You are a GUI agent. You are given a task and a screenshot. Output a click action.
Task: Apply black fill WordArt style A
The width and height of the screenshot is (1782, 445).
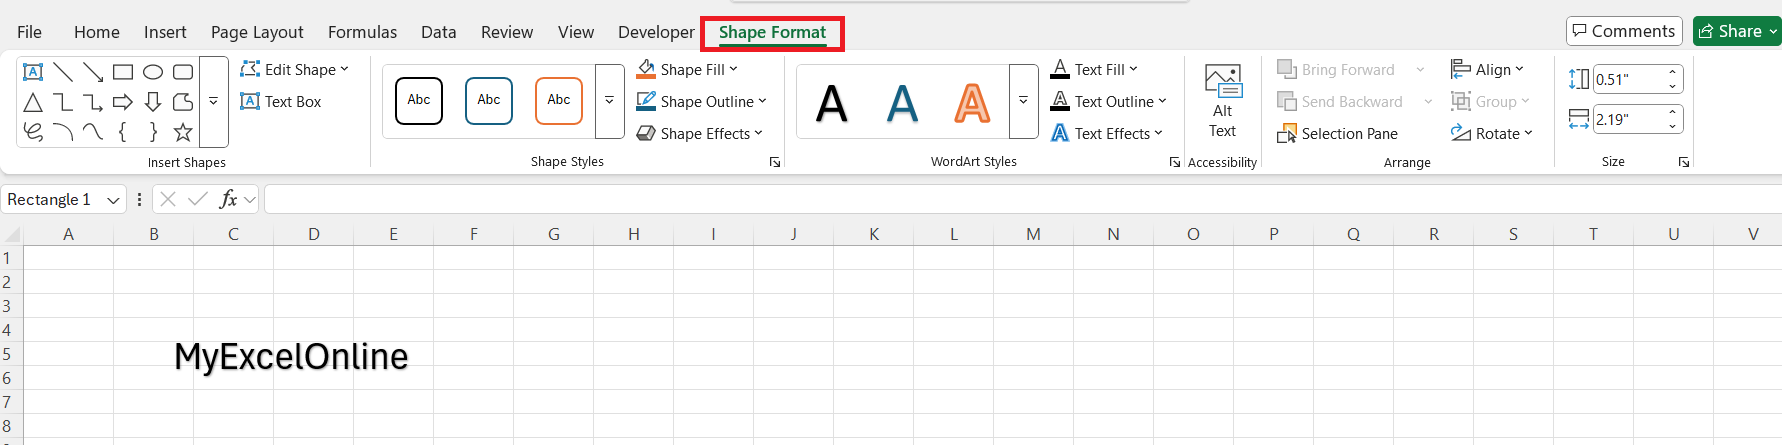(x=832, y=103)
